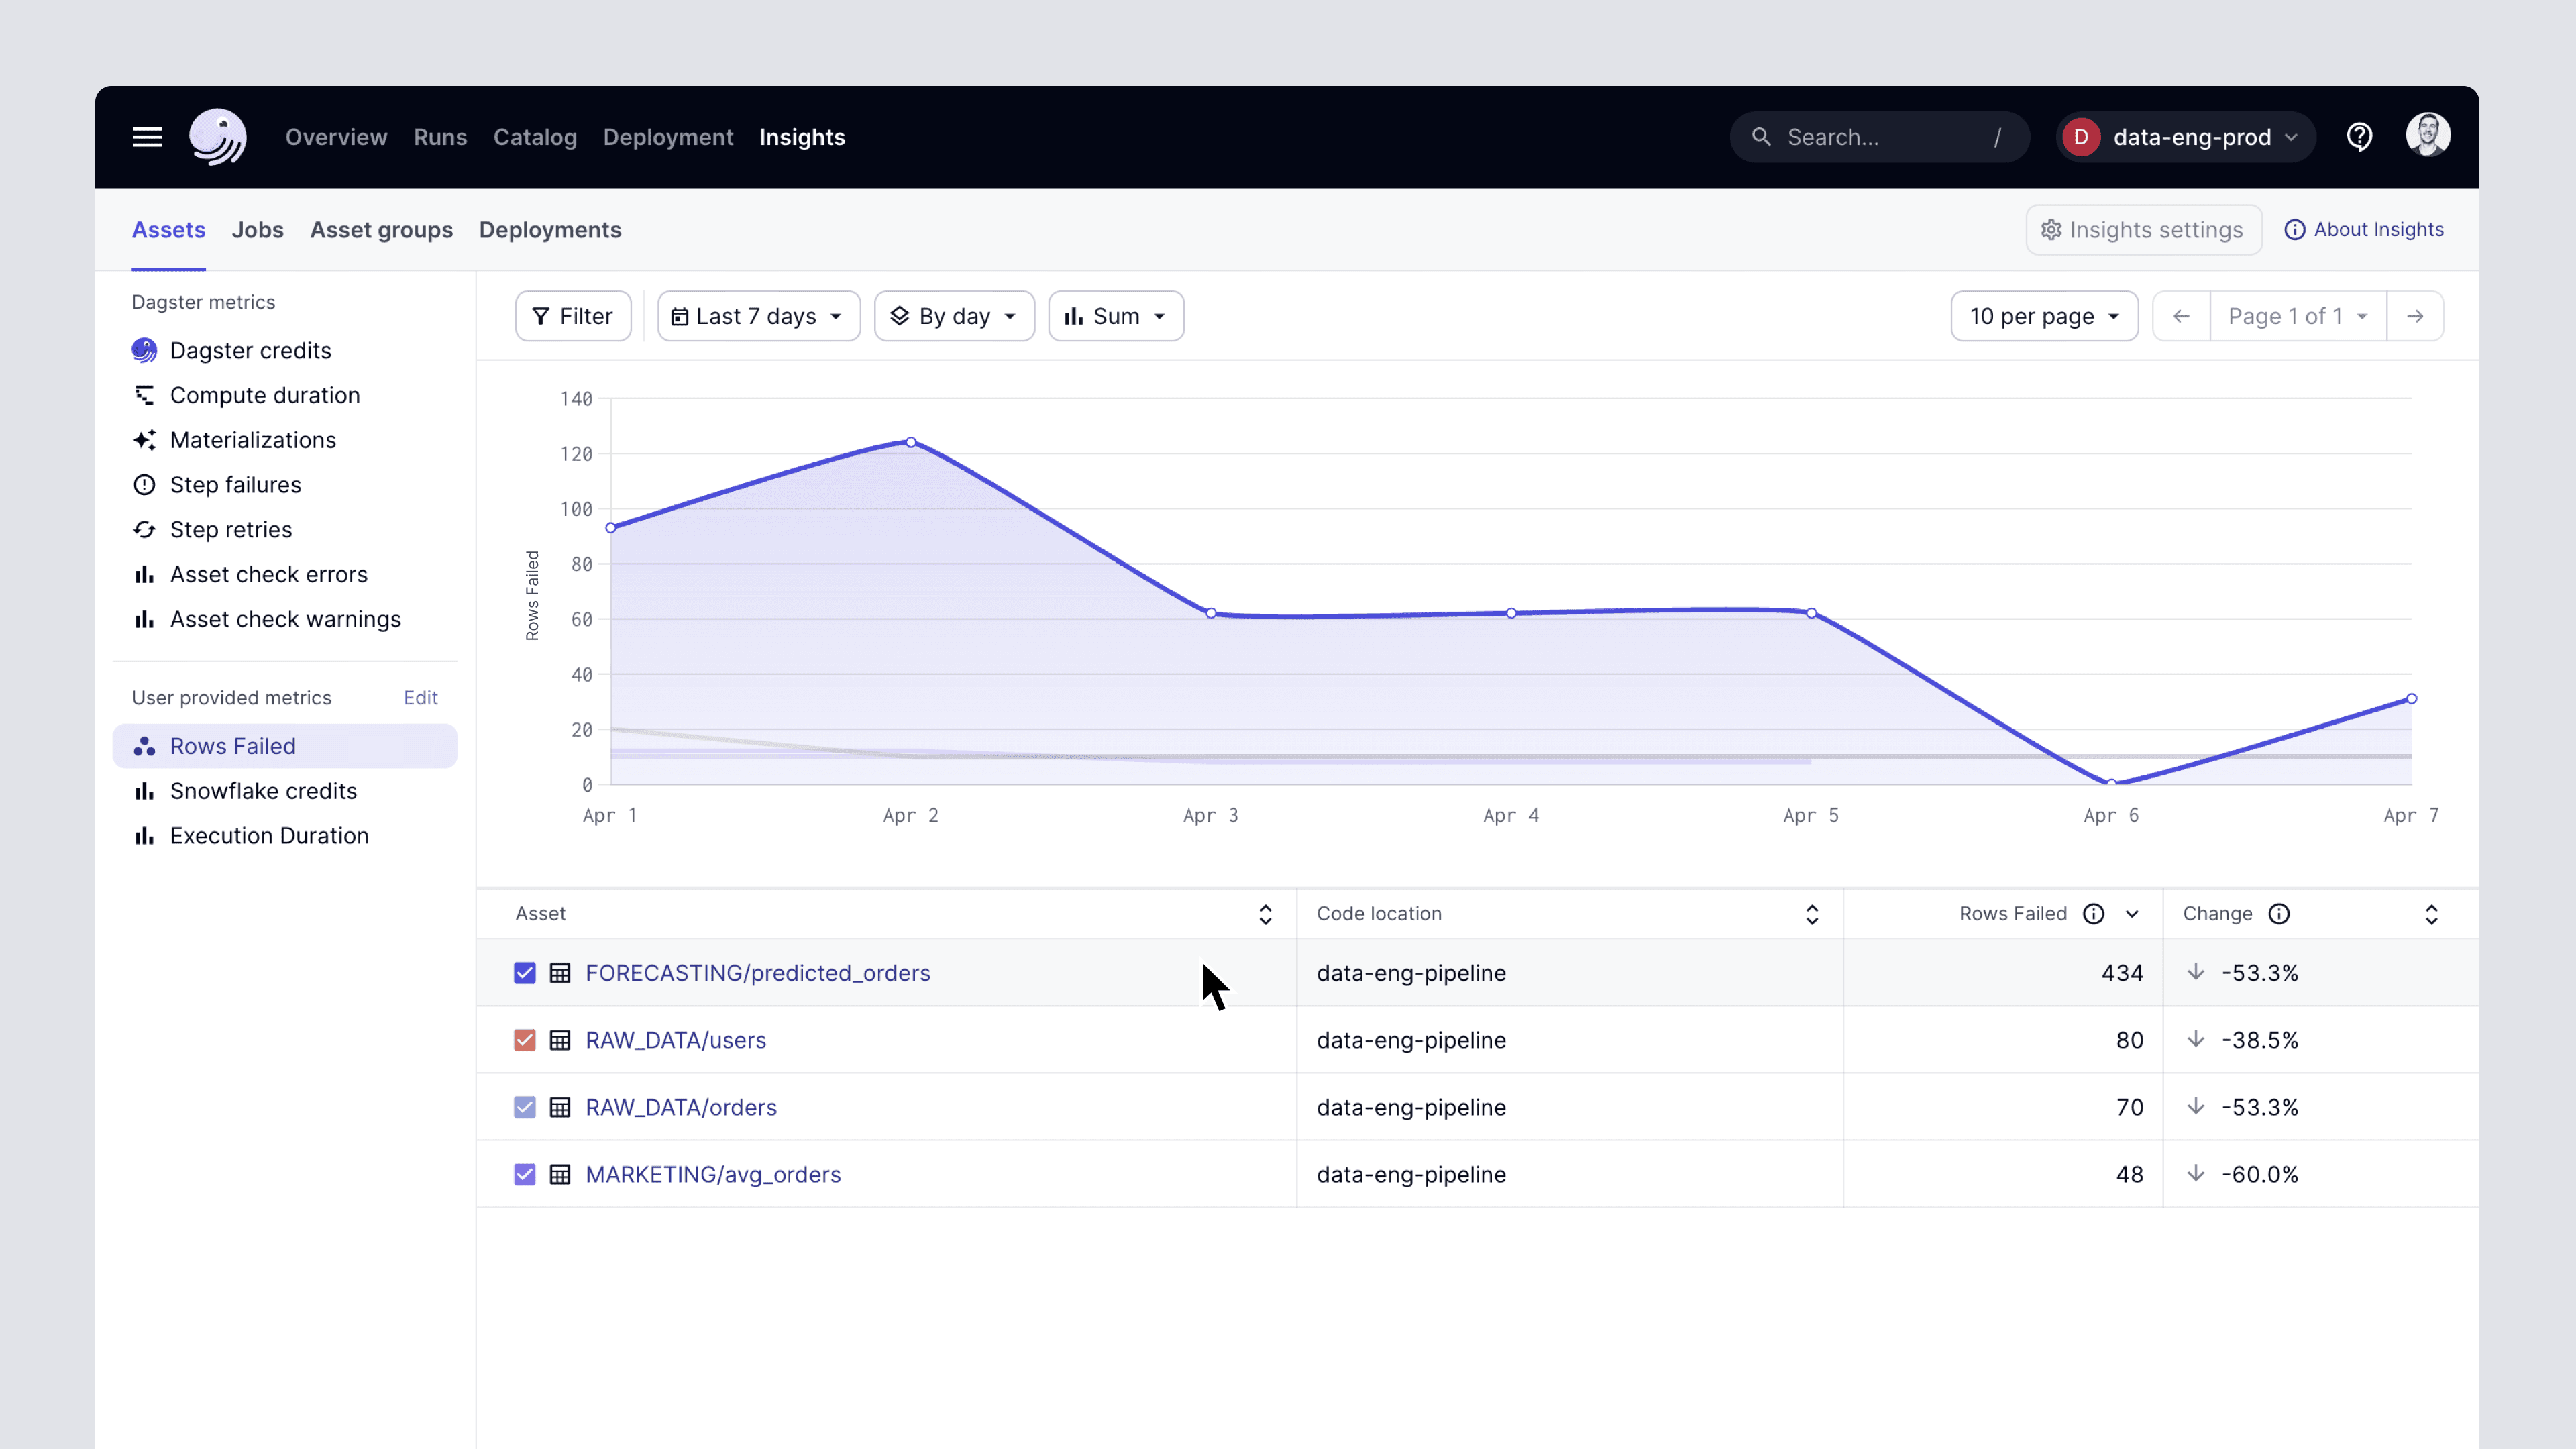The height and width of the screenshot is (1449, 2576).
Task: Click the Insights settings button
Action: 2143,230
